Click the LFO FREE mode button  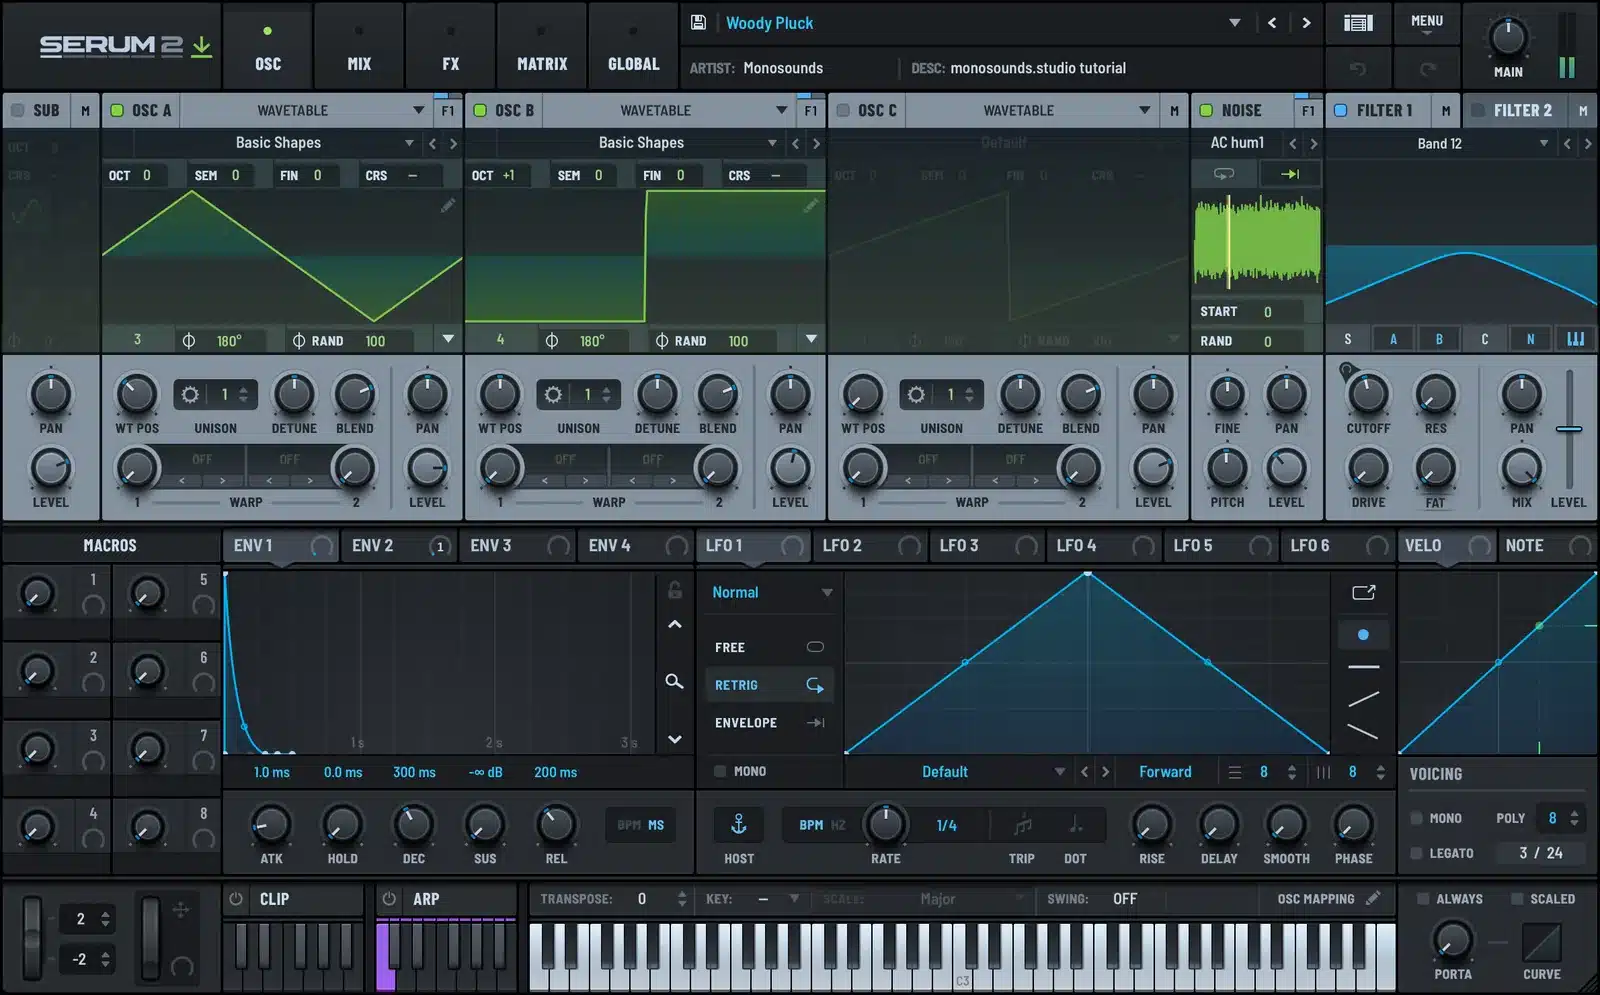(x=768, y=647)
